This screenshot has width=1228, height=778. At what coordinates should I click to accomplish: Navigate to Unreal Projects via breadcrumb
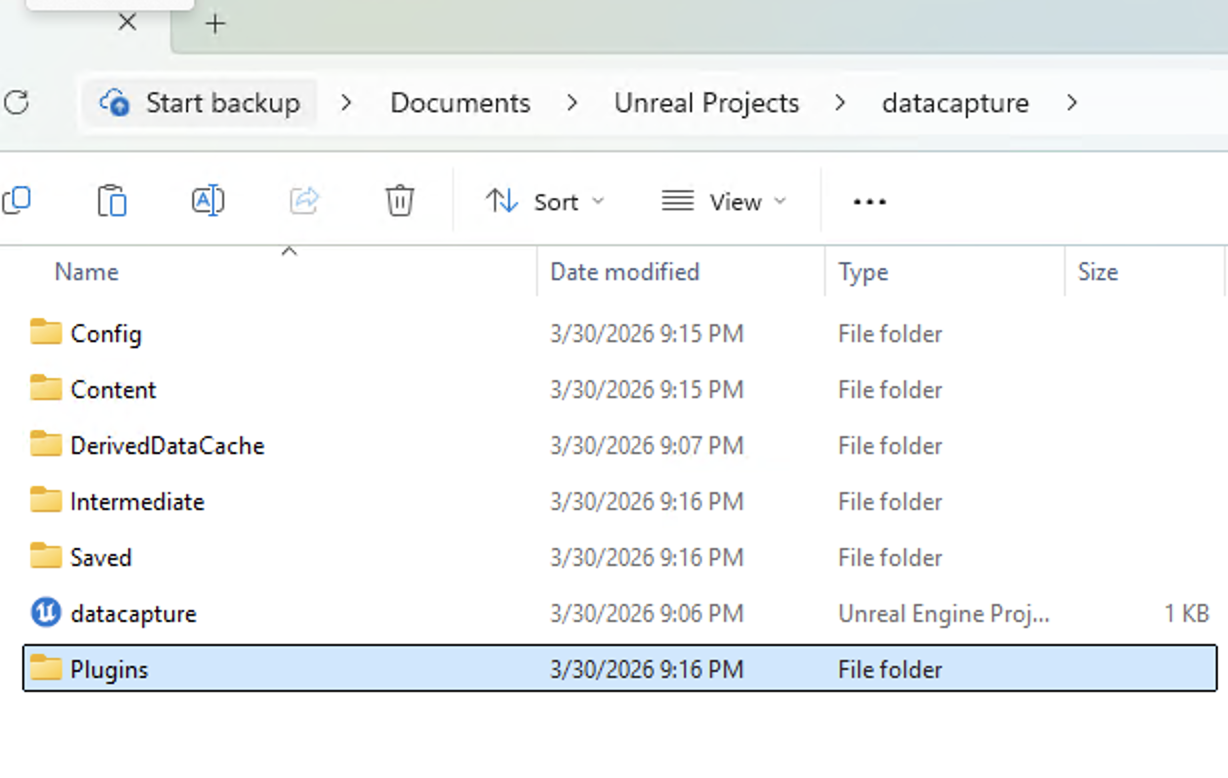pyautogui.click(x=706, y=102)
